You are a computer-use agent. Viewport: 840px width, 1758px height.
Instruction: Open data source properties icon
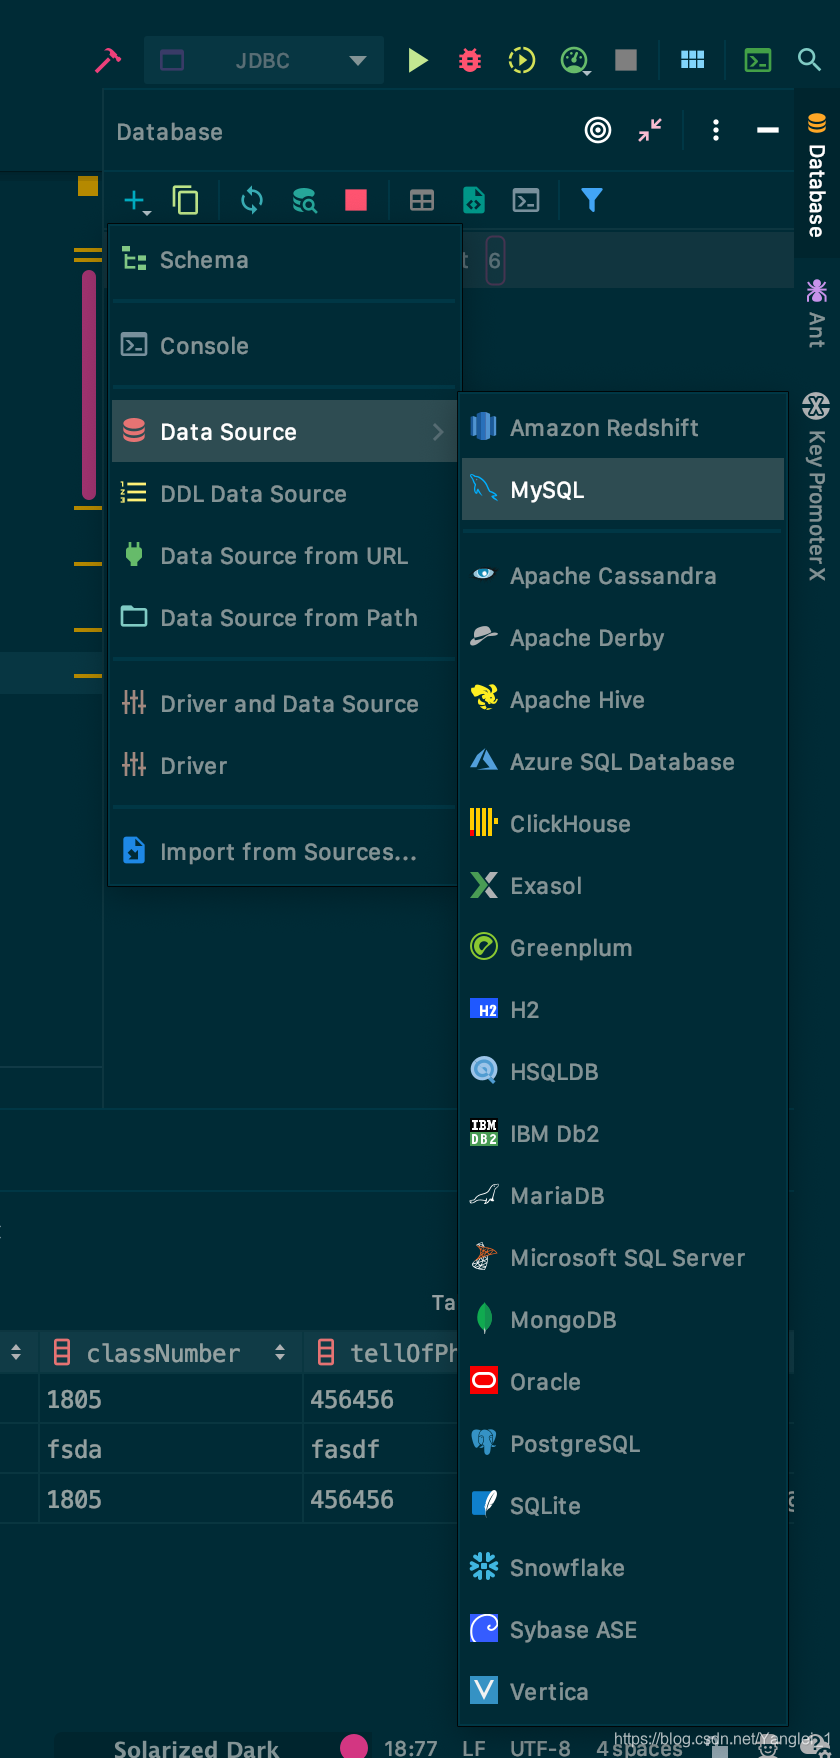pyautogui.click(x=304, y=201)
